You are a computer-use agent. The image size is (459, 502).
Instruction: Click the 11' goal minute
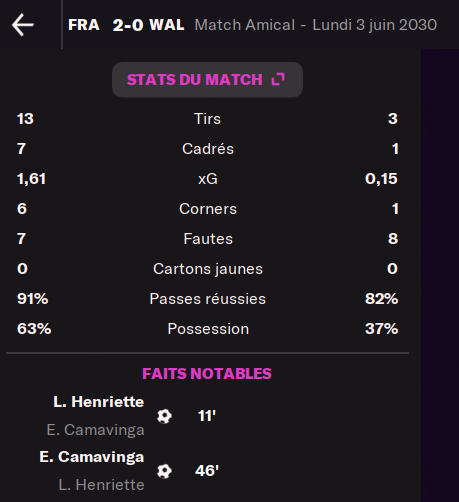207,416
